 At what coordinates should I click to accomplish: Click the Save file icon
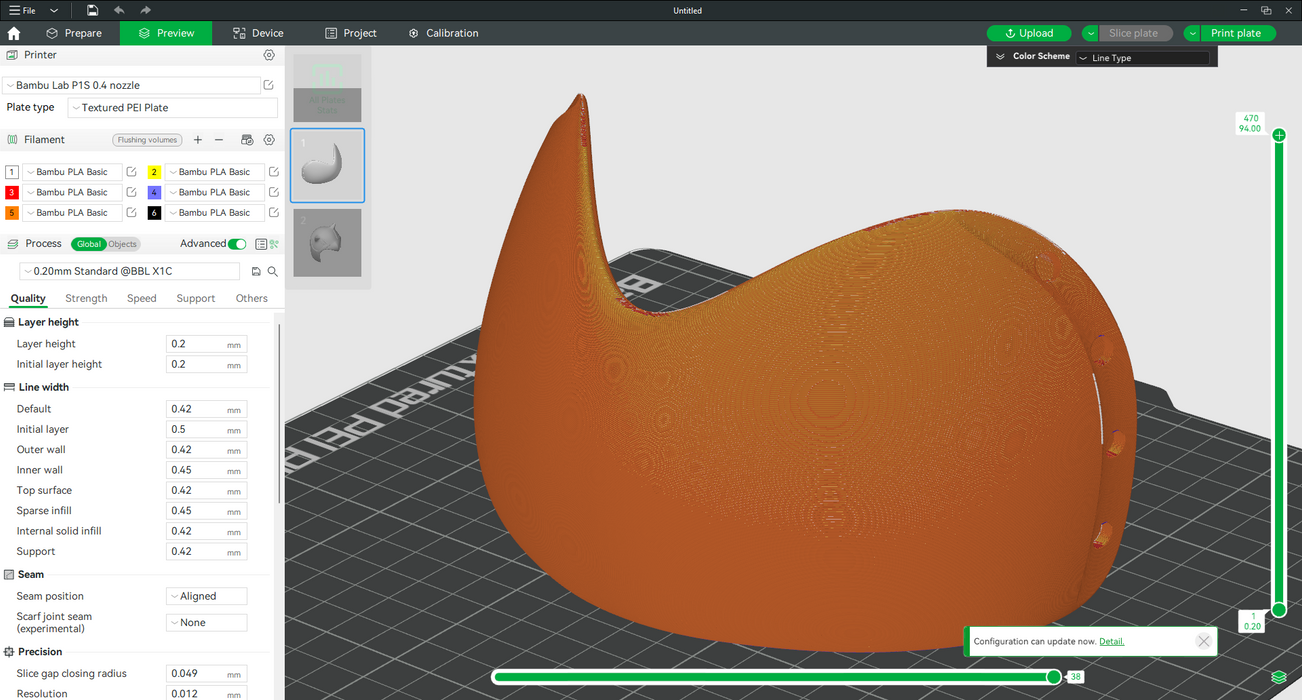click(92, 10)
